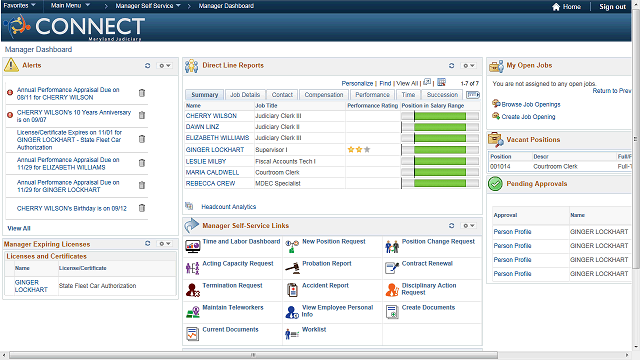
Task: Click the Home icon in header
Action: coord(556,7)
